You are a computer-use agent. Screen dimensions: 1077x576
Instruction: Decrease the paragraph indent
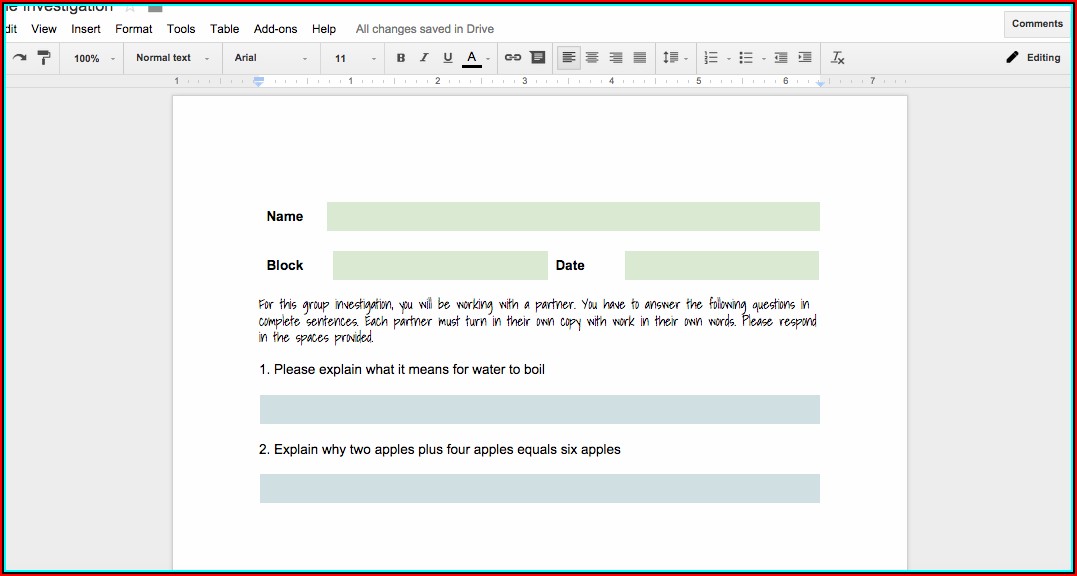click(781, 58)
